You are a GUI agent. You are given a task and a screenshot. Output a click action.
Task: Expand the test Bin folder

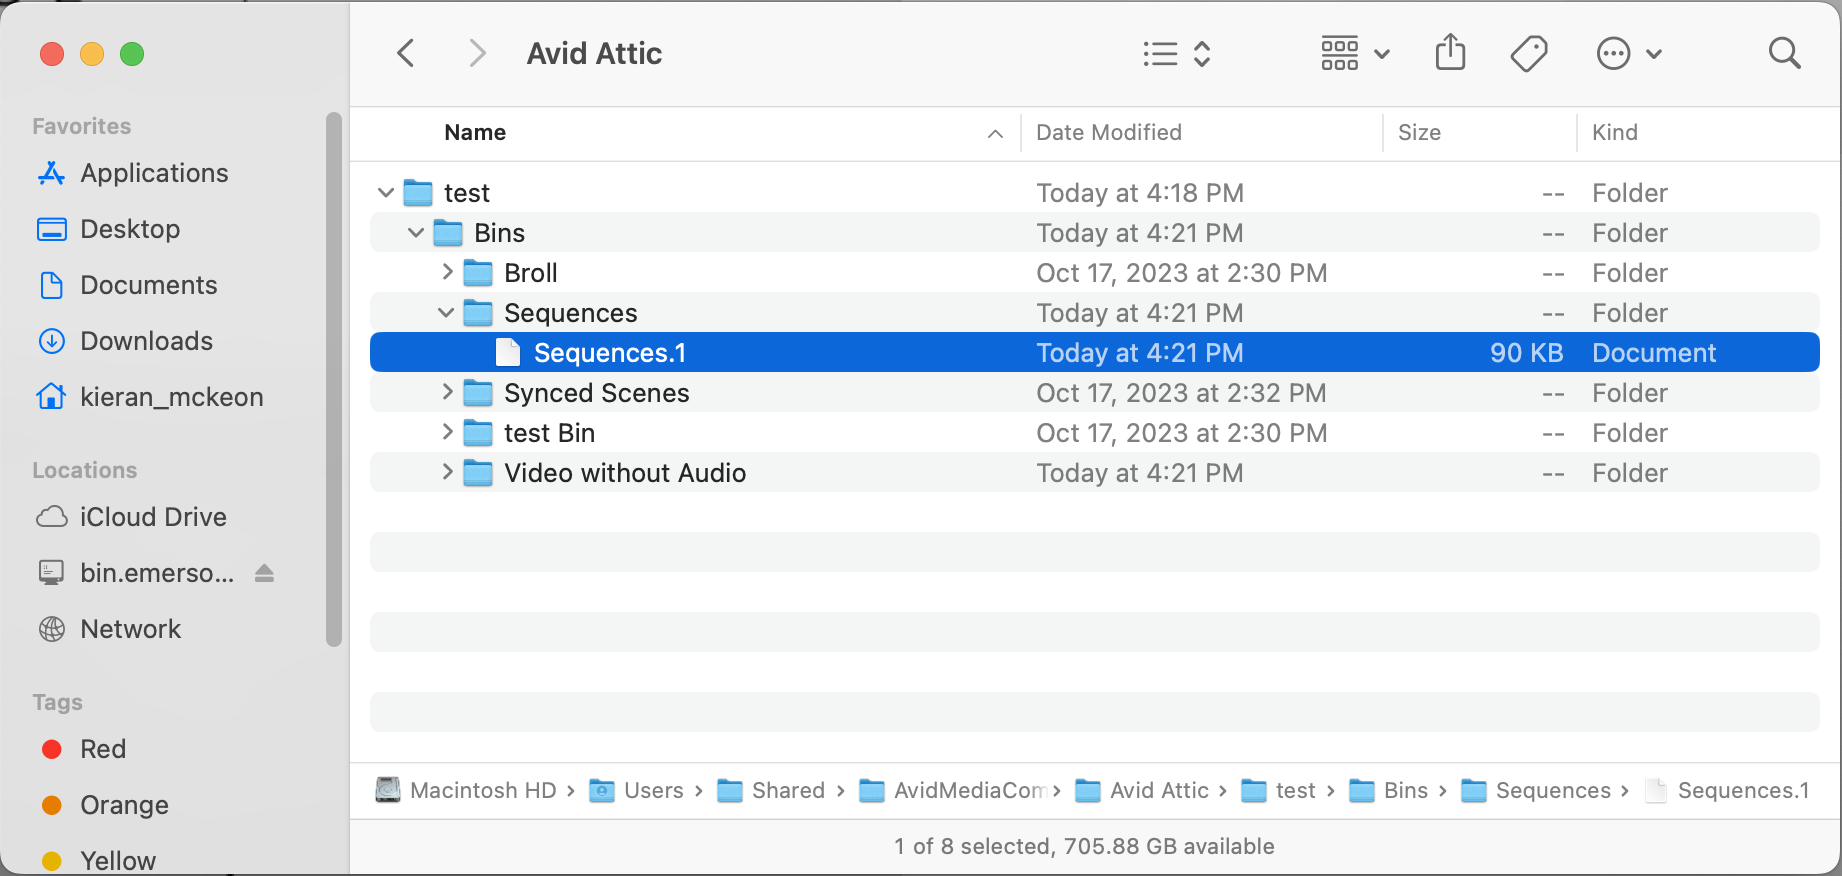point(447,432)
